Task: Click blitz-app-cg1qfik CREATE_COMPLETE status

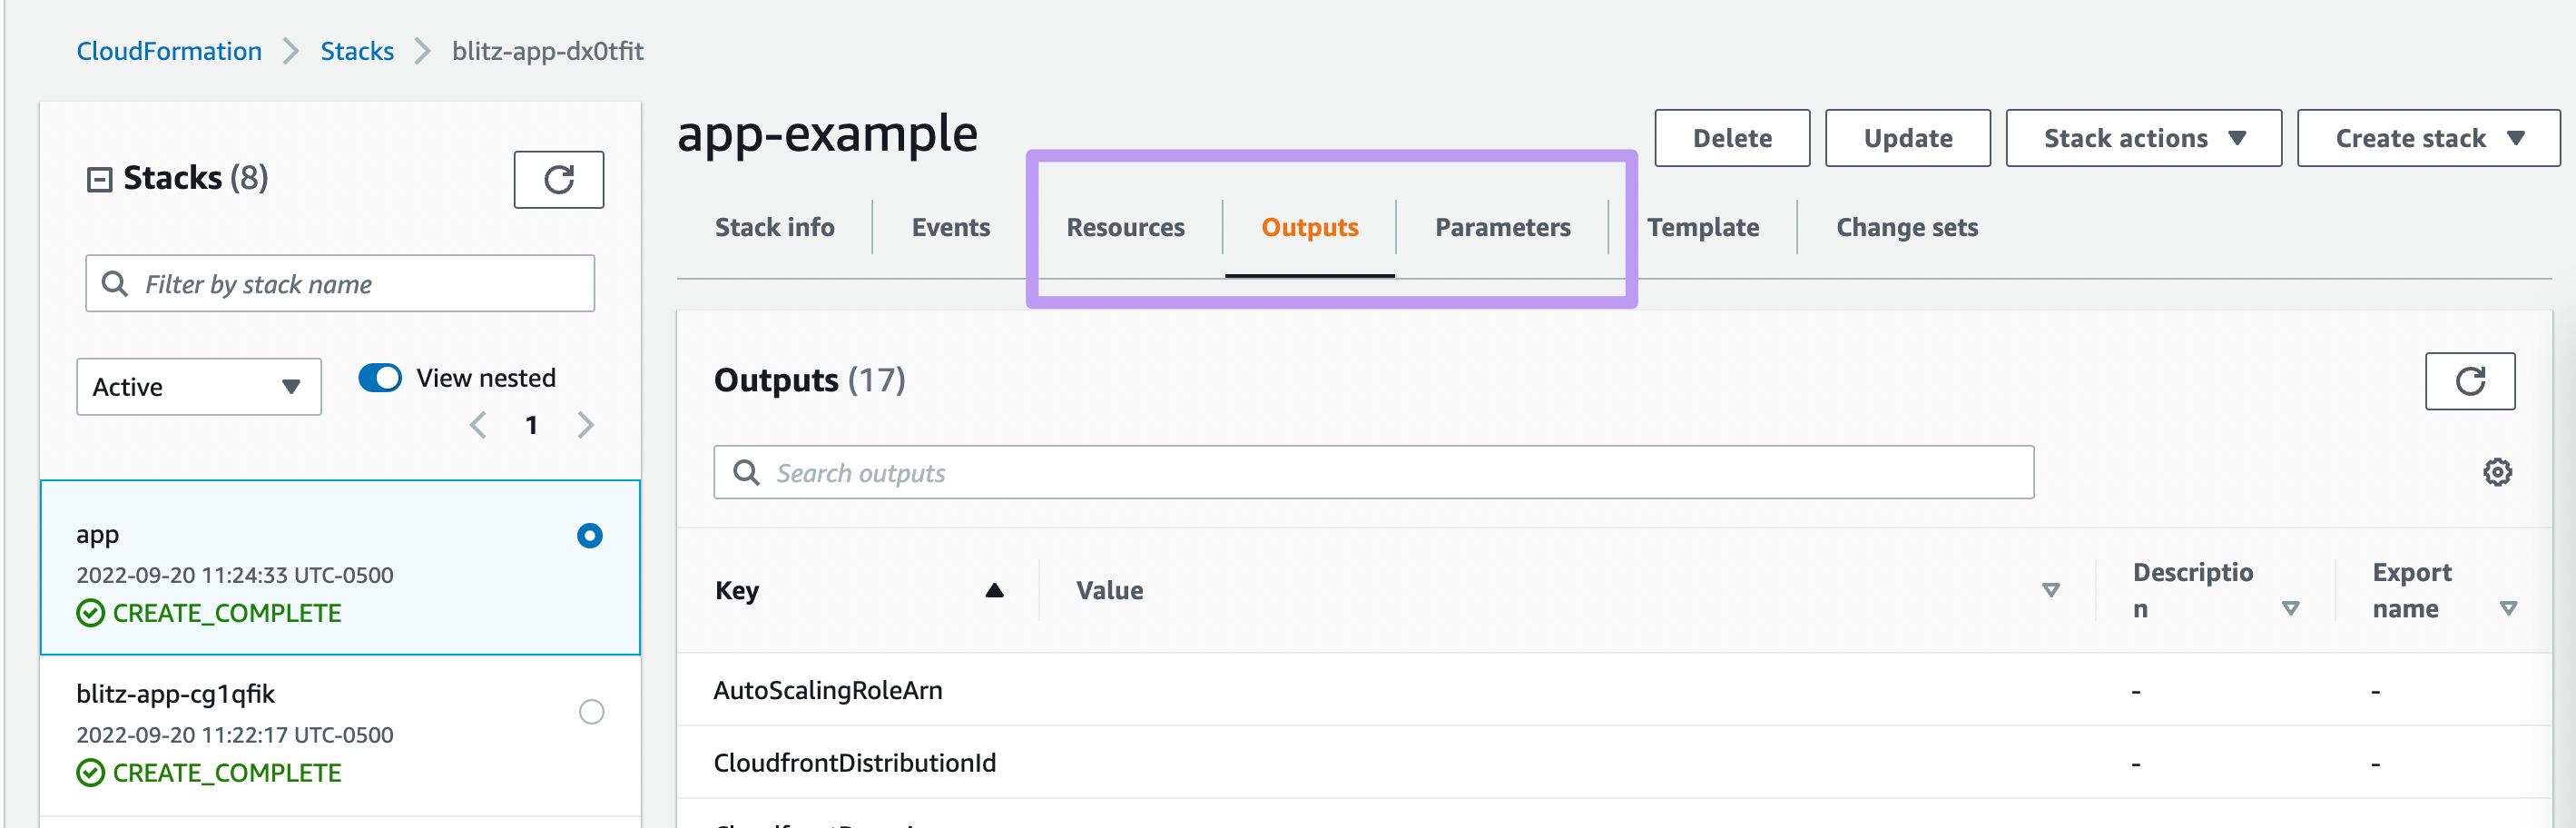Action: click(209, 773)
